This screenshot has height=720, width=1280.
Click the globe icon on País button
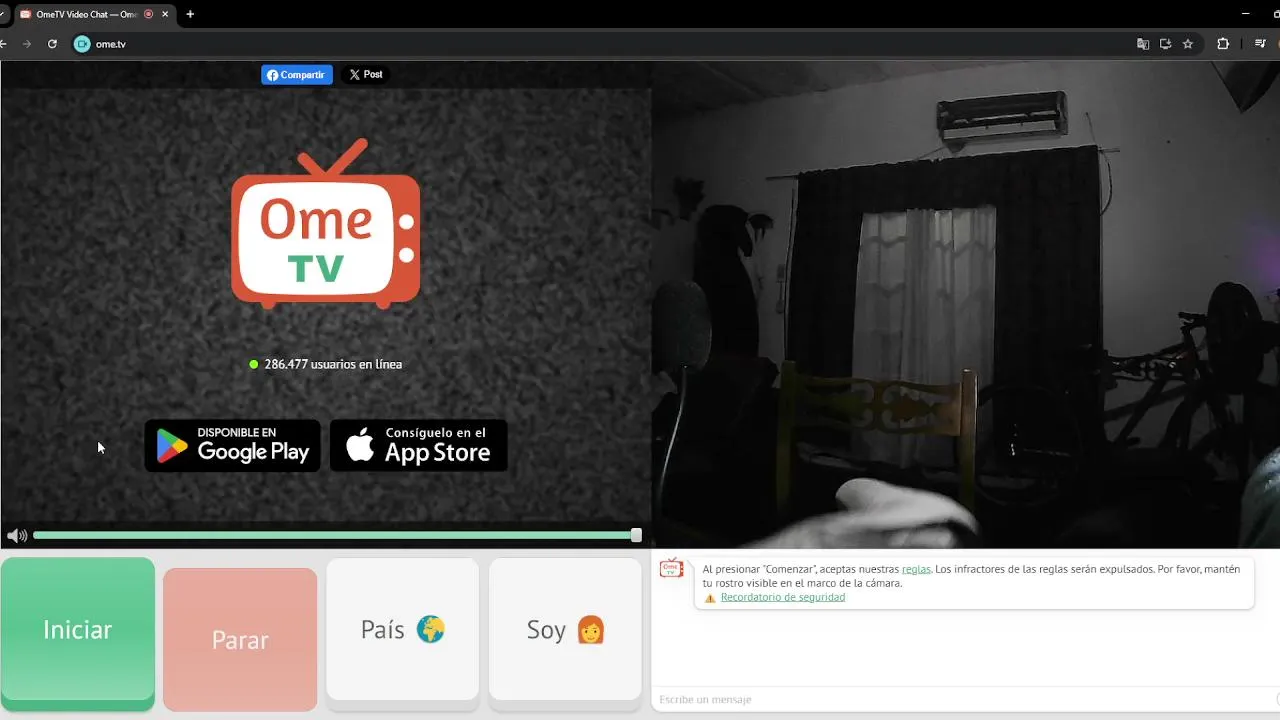coord(430,630)
